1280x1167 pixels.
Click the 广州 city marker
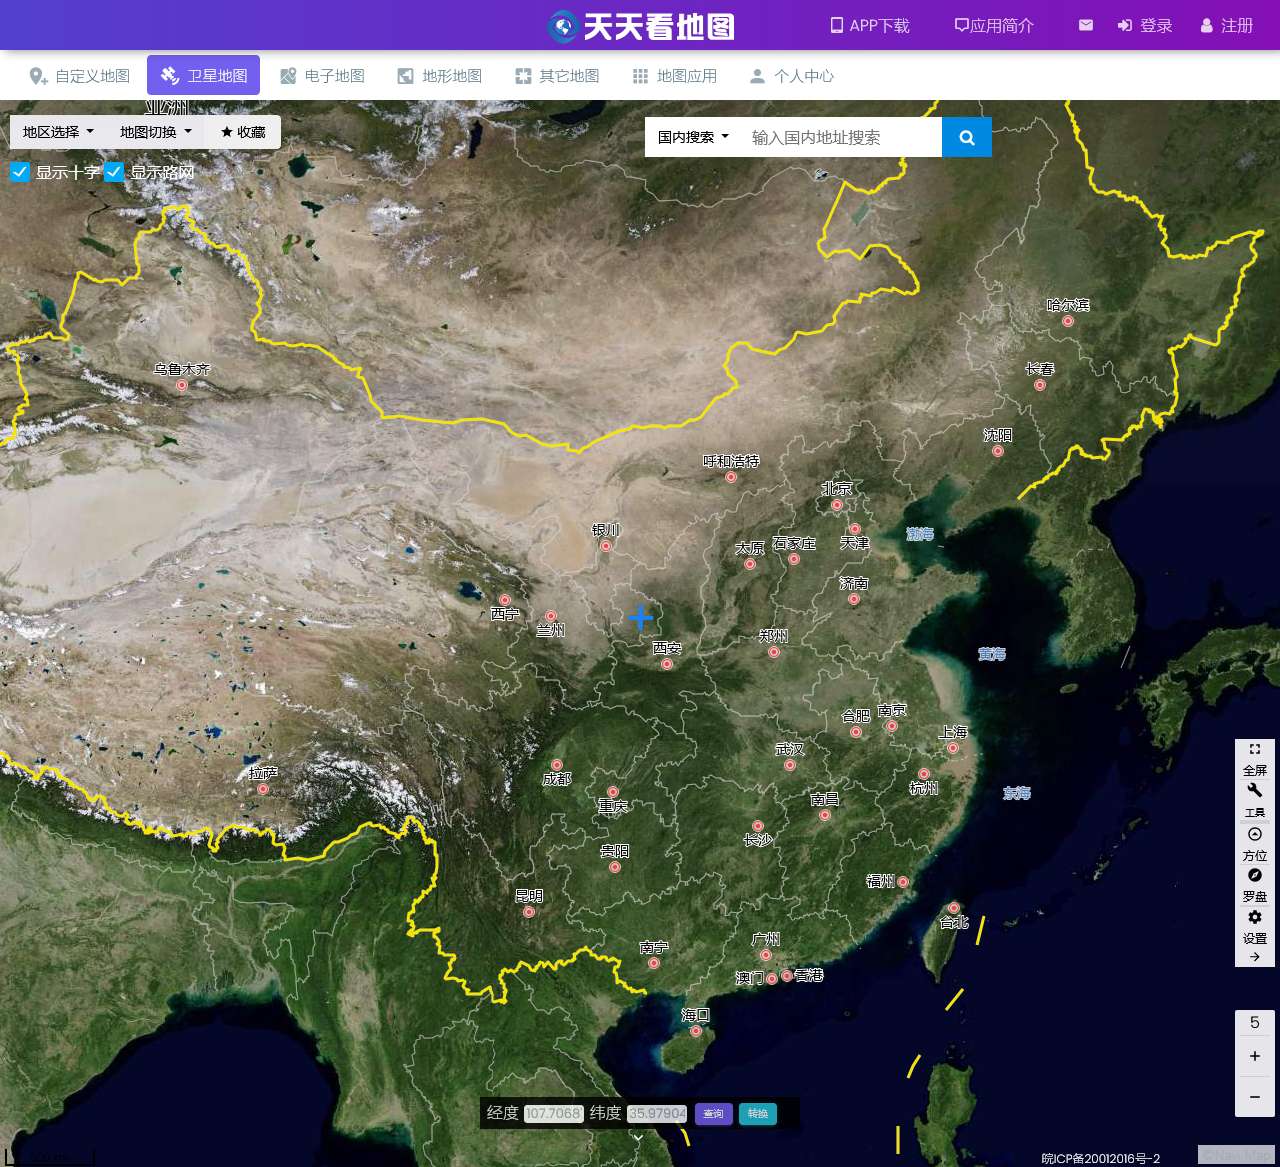pos(766,955)
